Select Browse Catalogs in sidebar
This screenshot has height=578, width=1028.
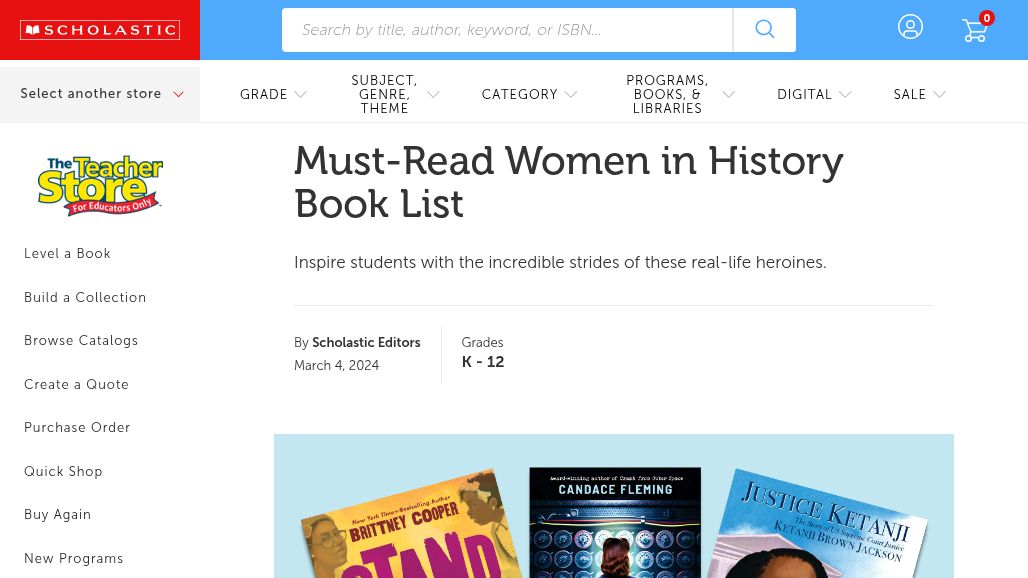coord(81,341)
